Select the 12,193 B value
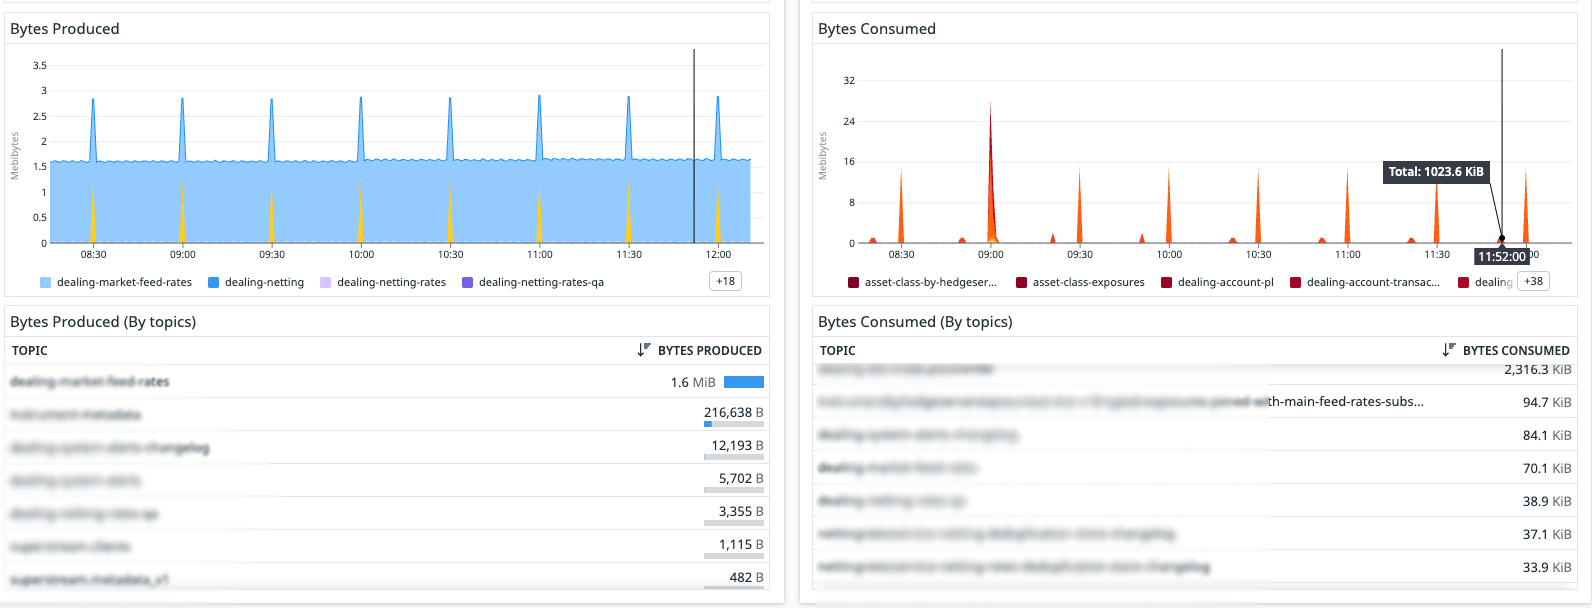The height and width of the screenshot is (608, 1592). tap(738, 445)
